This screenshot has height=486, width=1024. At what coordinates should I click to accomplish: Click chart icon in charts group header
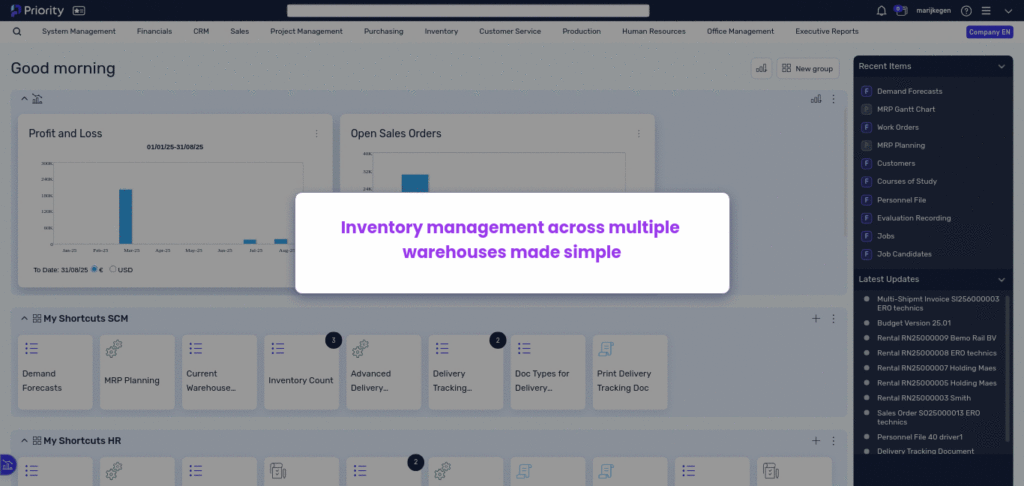pos(816,99)
